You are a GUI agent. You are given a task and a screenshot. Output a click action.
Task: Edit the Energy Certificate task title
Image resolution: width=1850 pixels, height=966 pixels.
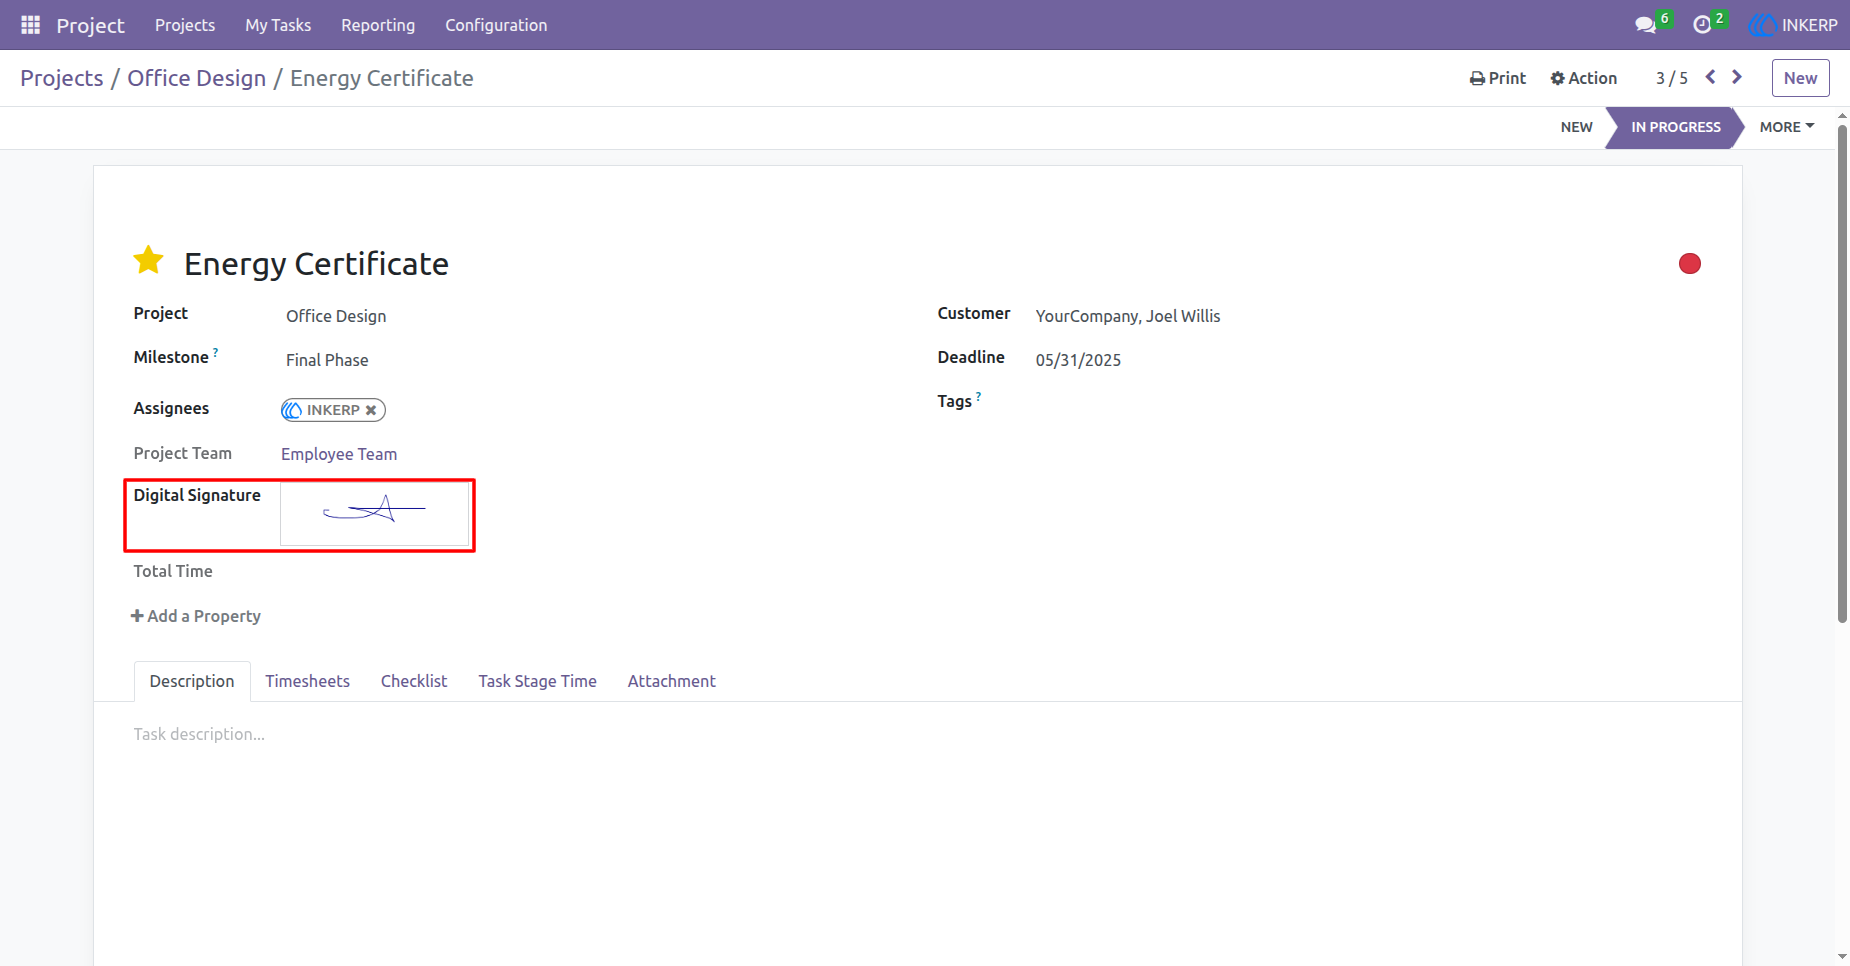(316, 264)
